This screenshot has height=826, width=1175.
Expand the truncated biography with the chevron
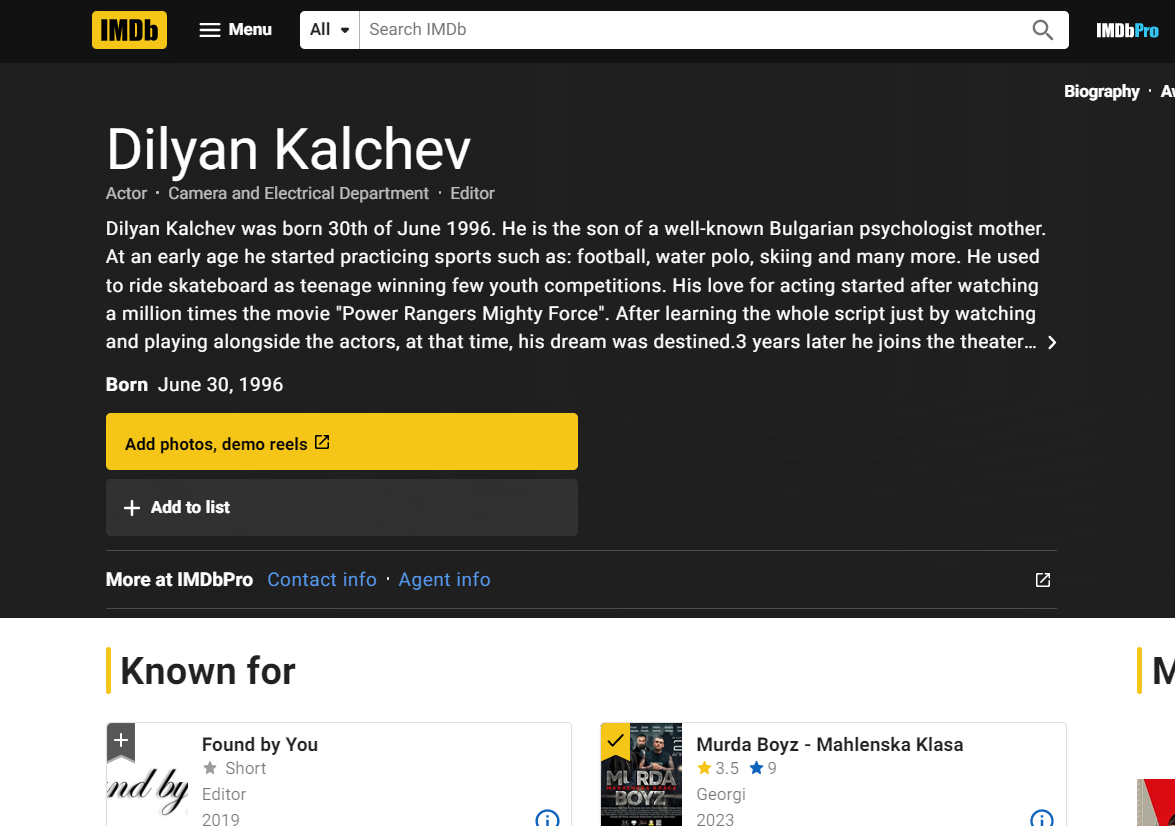click(1052, 342)
